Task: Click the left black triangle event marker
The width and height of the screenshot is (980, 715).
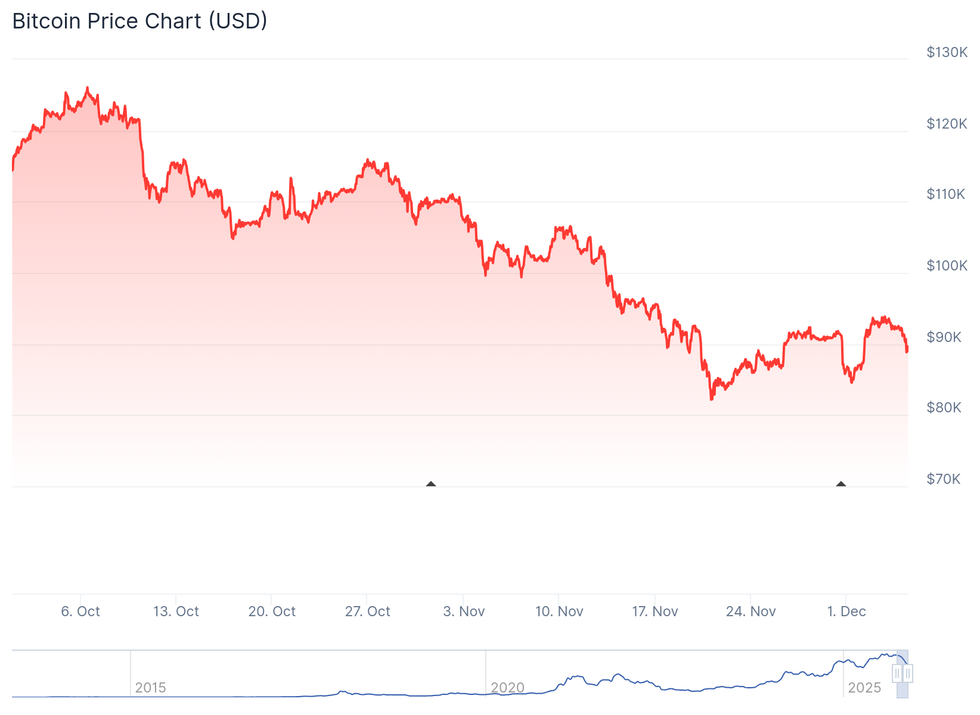Action: (x=431, y=484)
